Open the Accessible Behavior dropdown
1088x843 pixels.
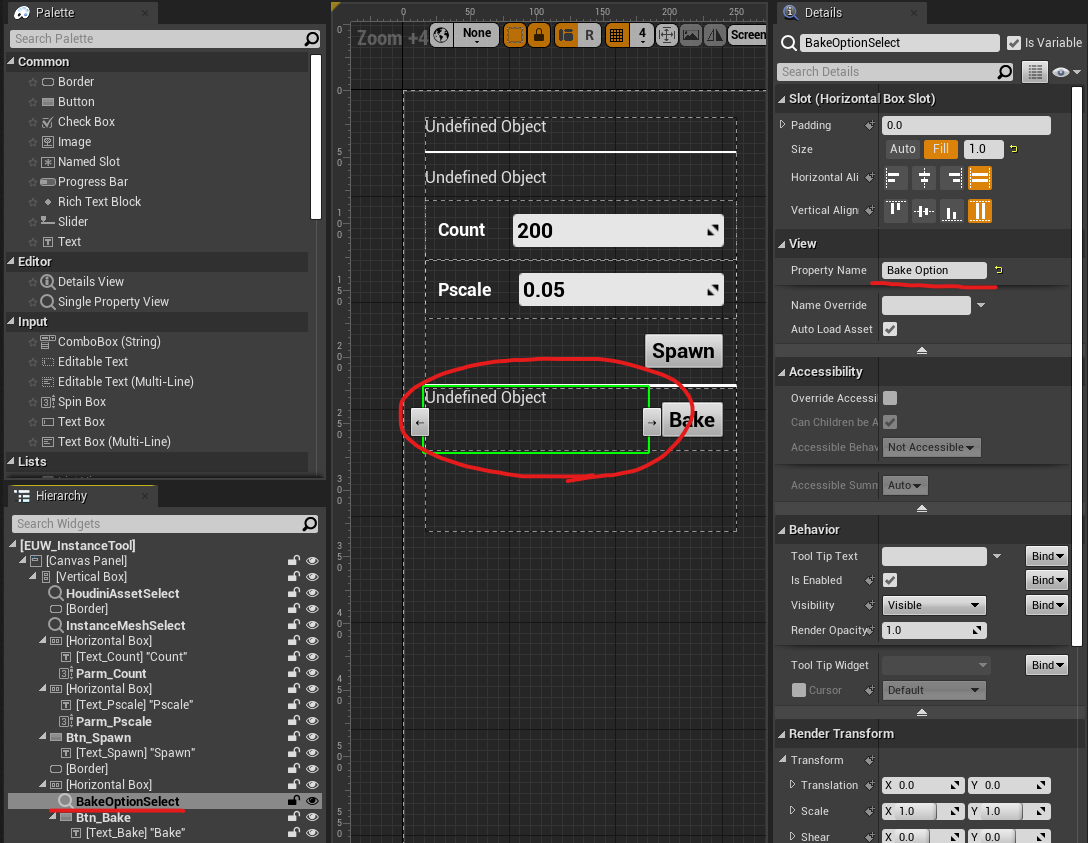pyautogui.click(x=931, y=447)
